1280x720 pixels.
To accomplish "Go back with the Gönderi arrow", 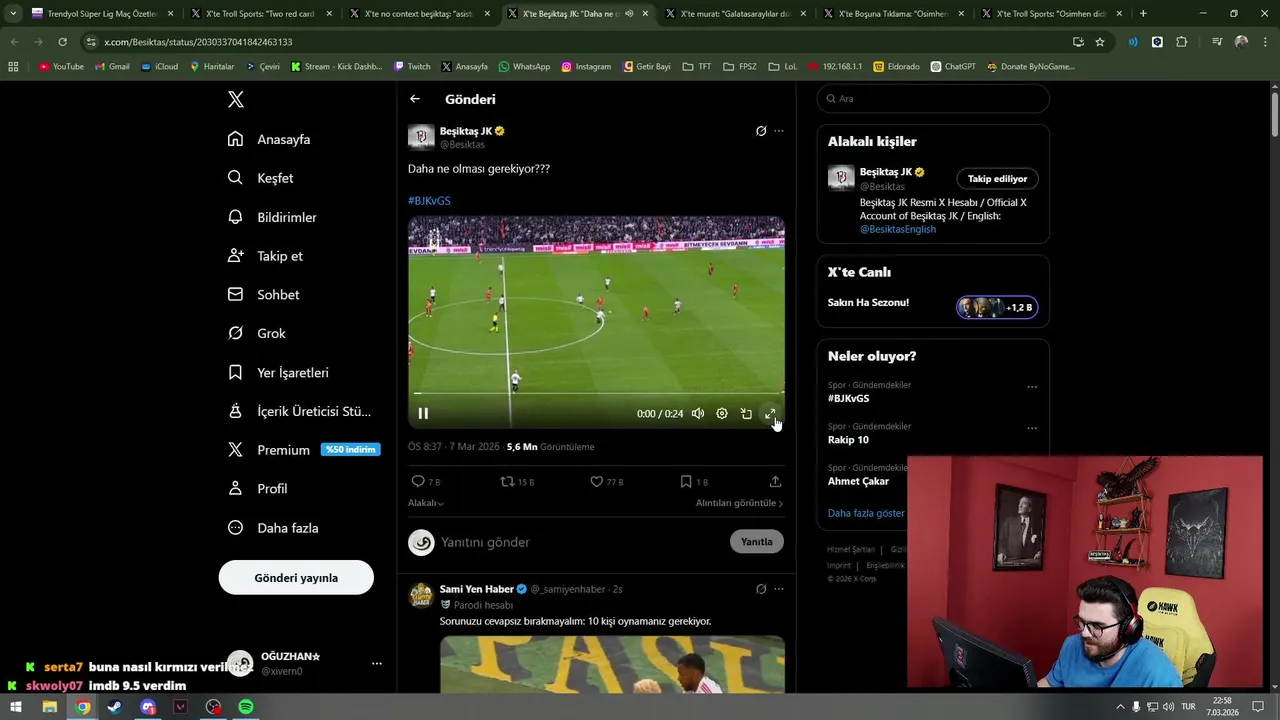I will pyautogui.click(x=415, y=99).
